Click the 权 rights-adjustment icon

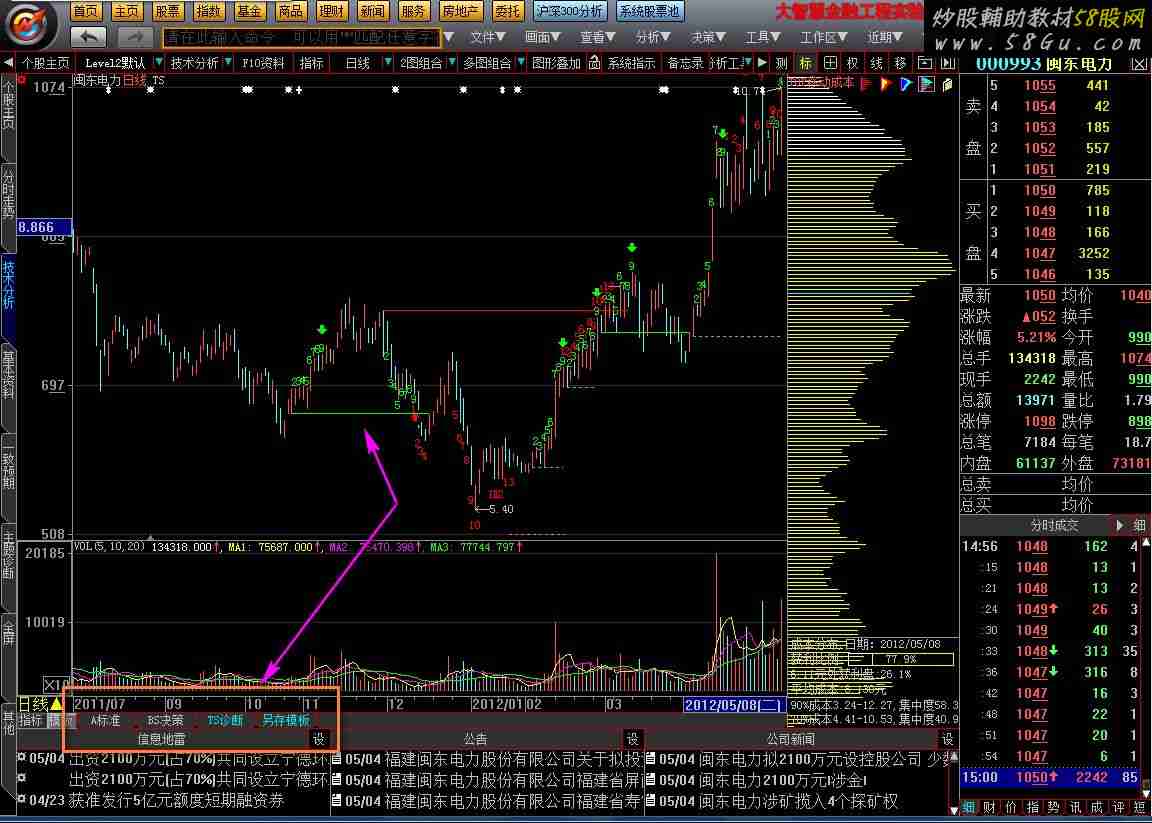853,63
